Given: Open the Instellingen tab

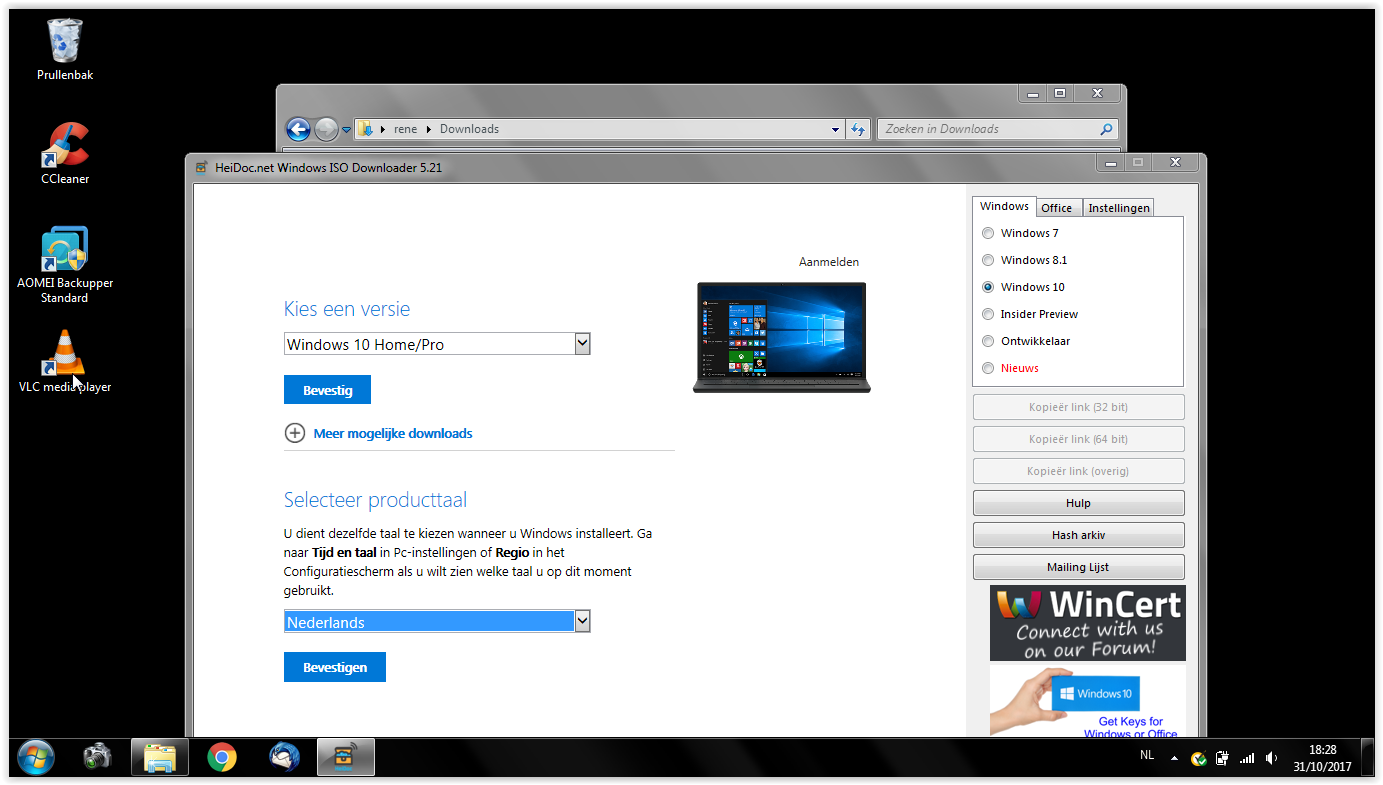Looking at the screenshot, I should [x=1119, y=208].
